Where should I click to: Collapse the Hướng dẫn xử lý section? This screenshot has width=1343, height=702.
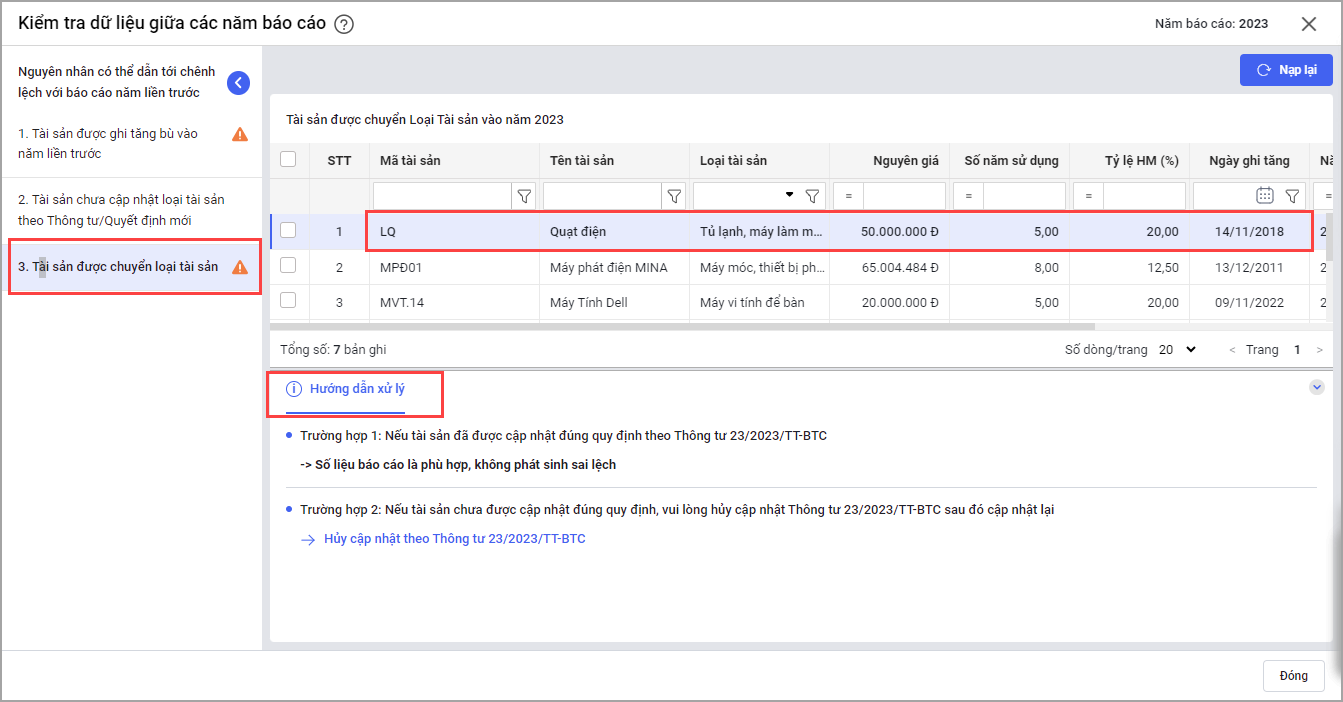coord(1317,388)
